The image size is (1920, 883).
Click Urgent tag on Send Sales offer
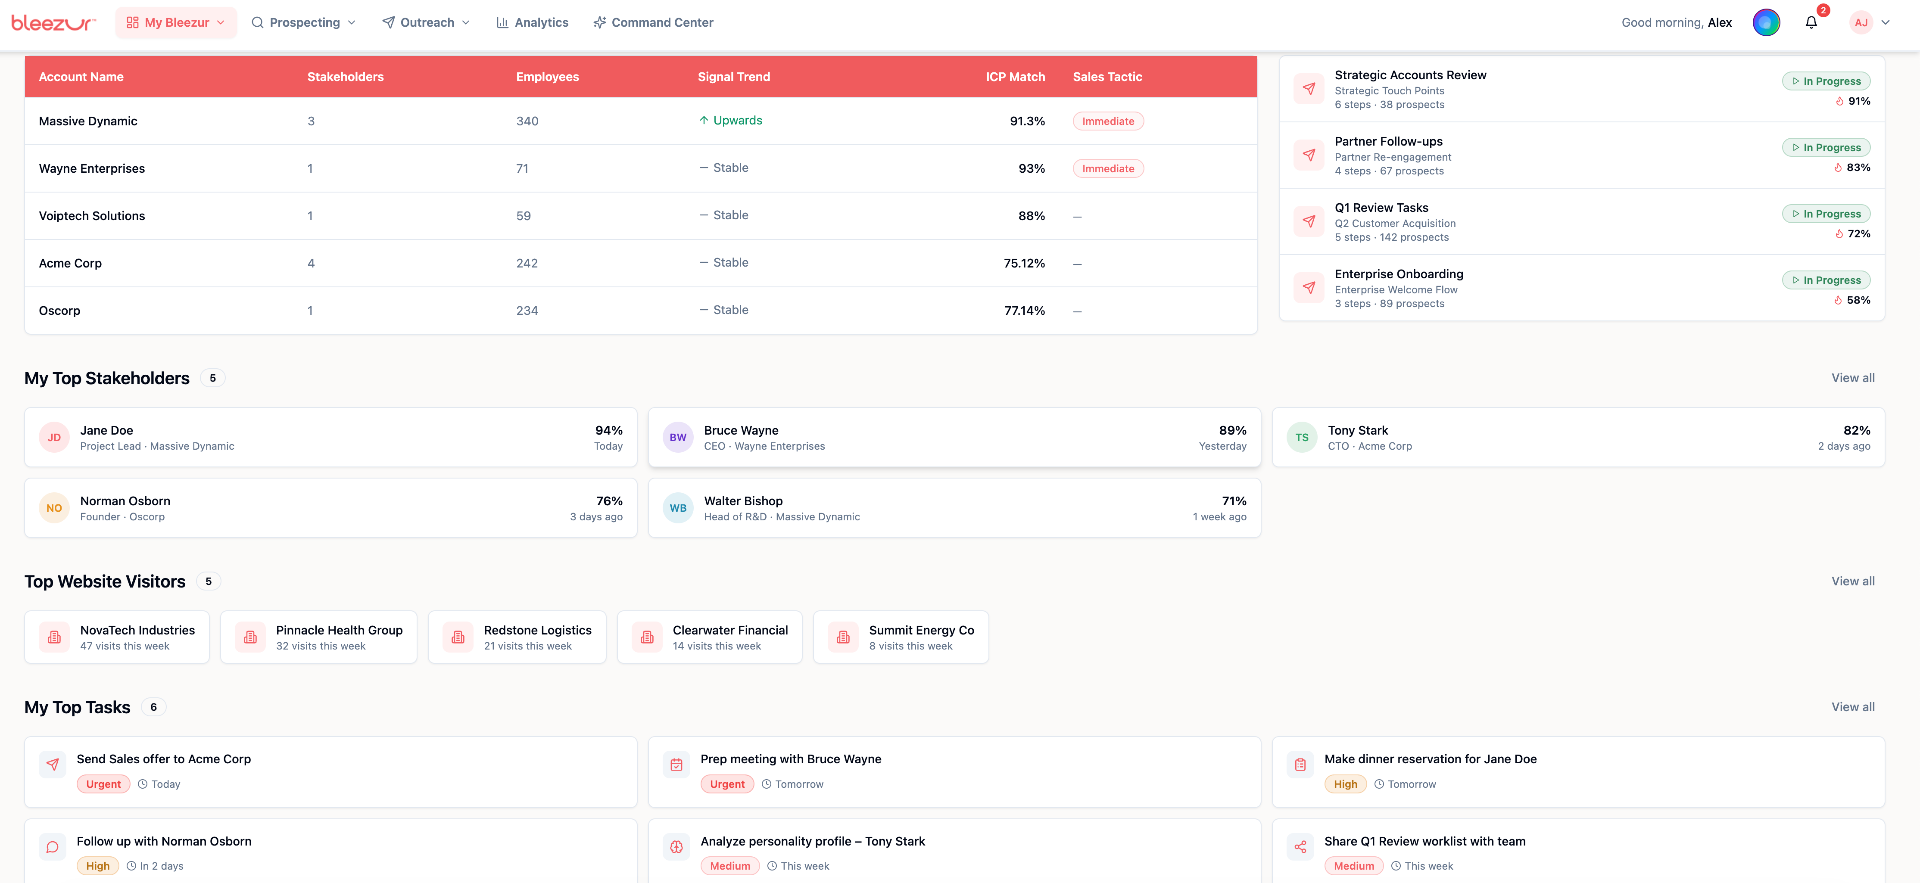(x=103, y=784)
